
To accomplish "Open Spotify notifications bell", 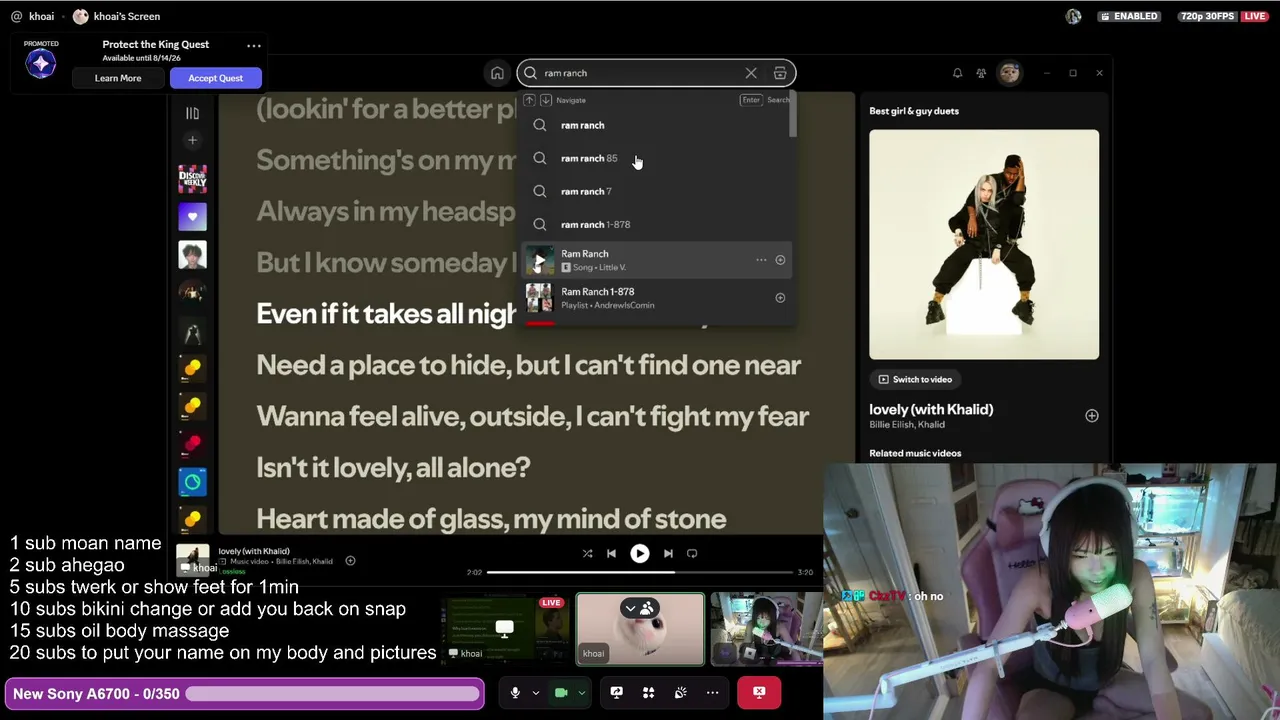I will [957, 73].
